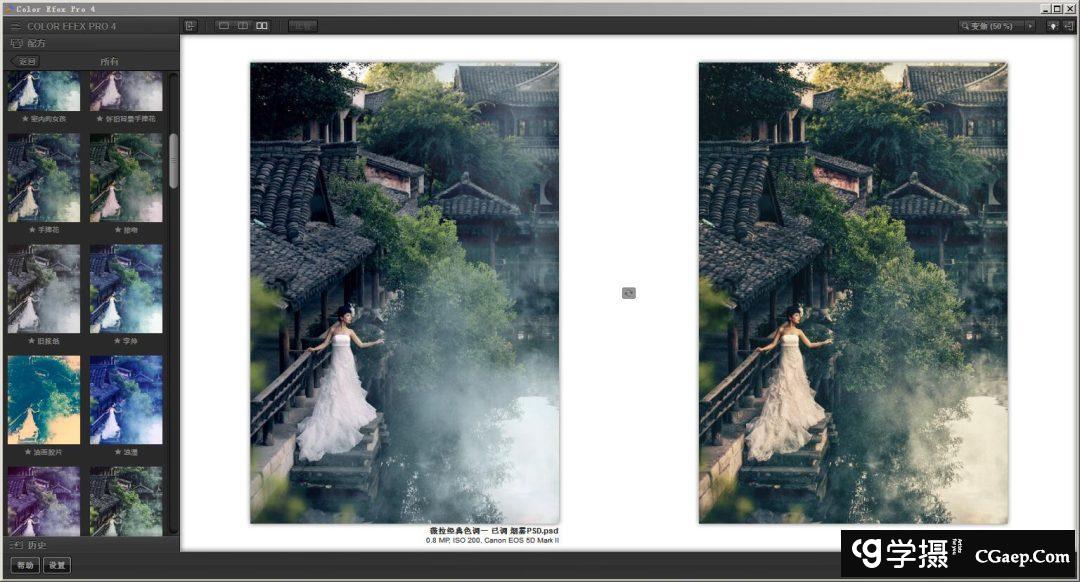
Task: Toggle the left panel visibility icon
Action: [191, 26]
